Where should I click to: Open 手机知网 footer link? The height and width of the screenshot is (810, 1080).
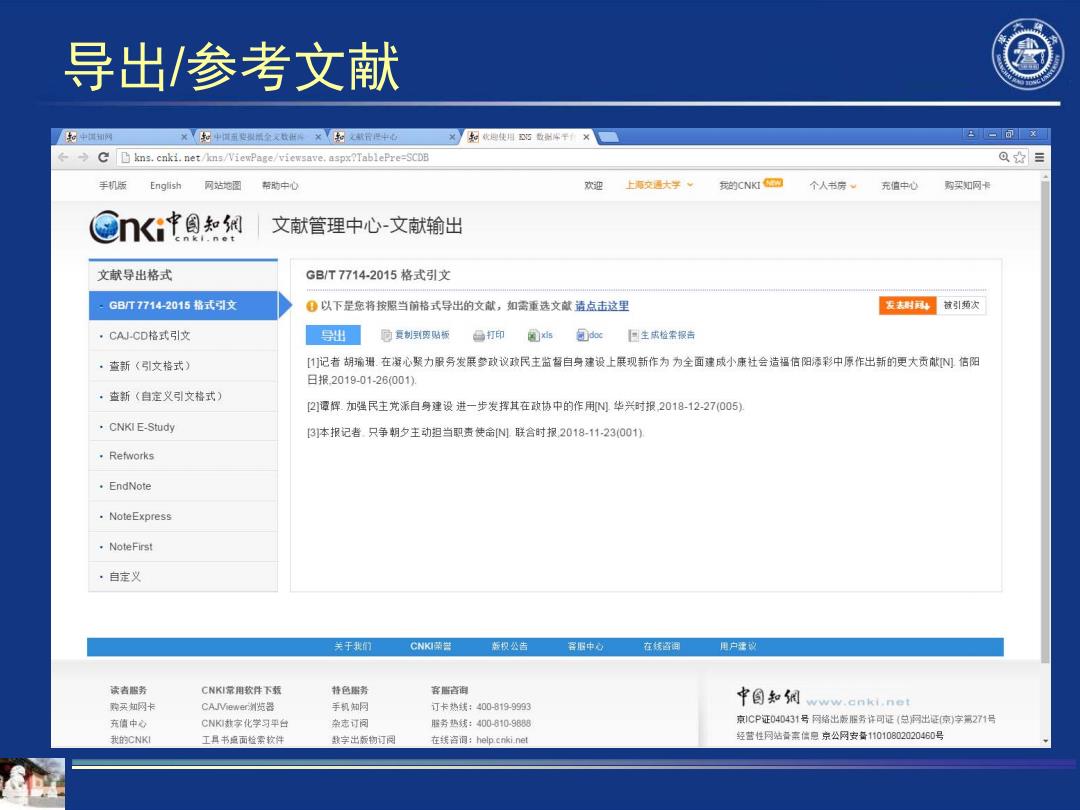click(350, 707)
